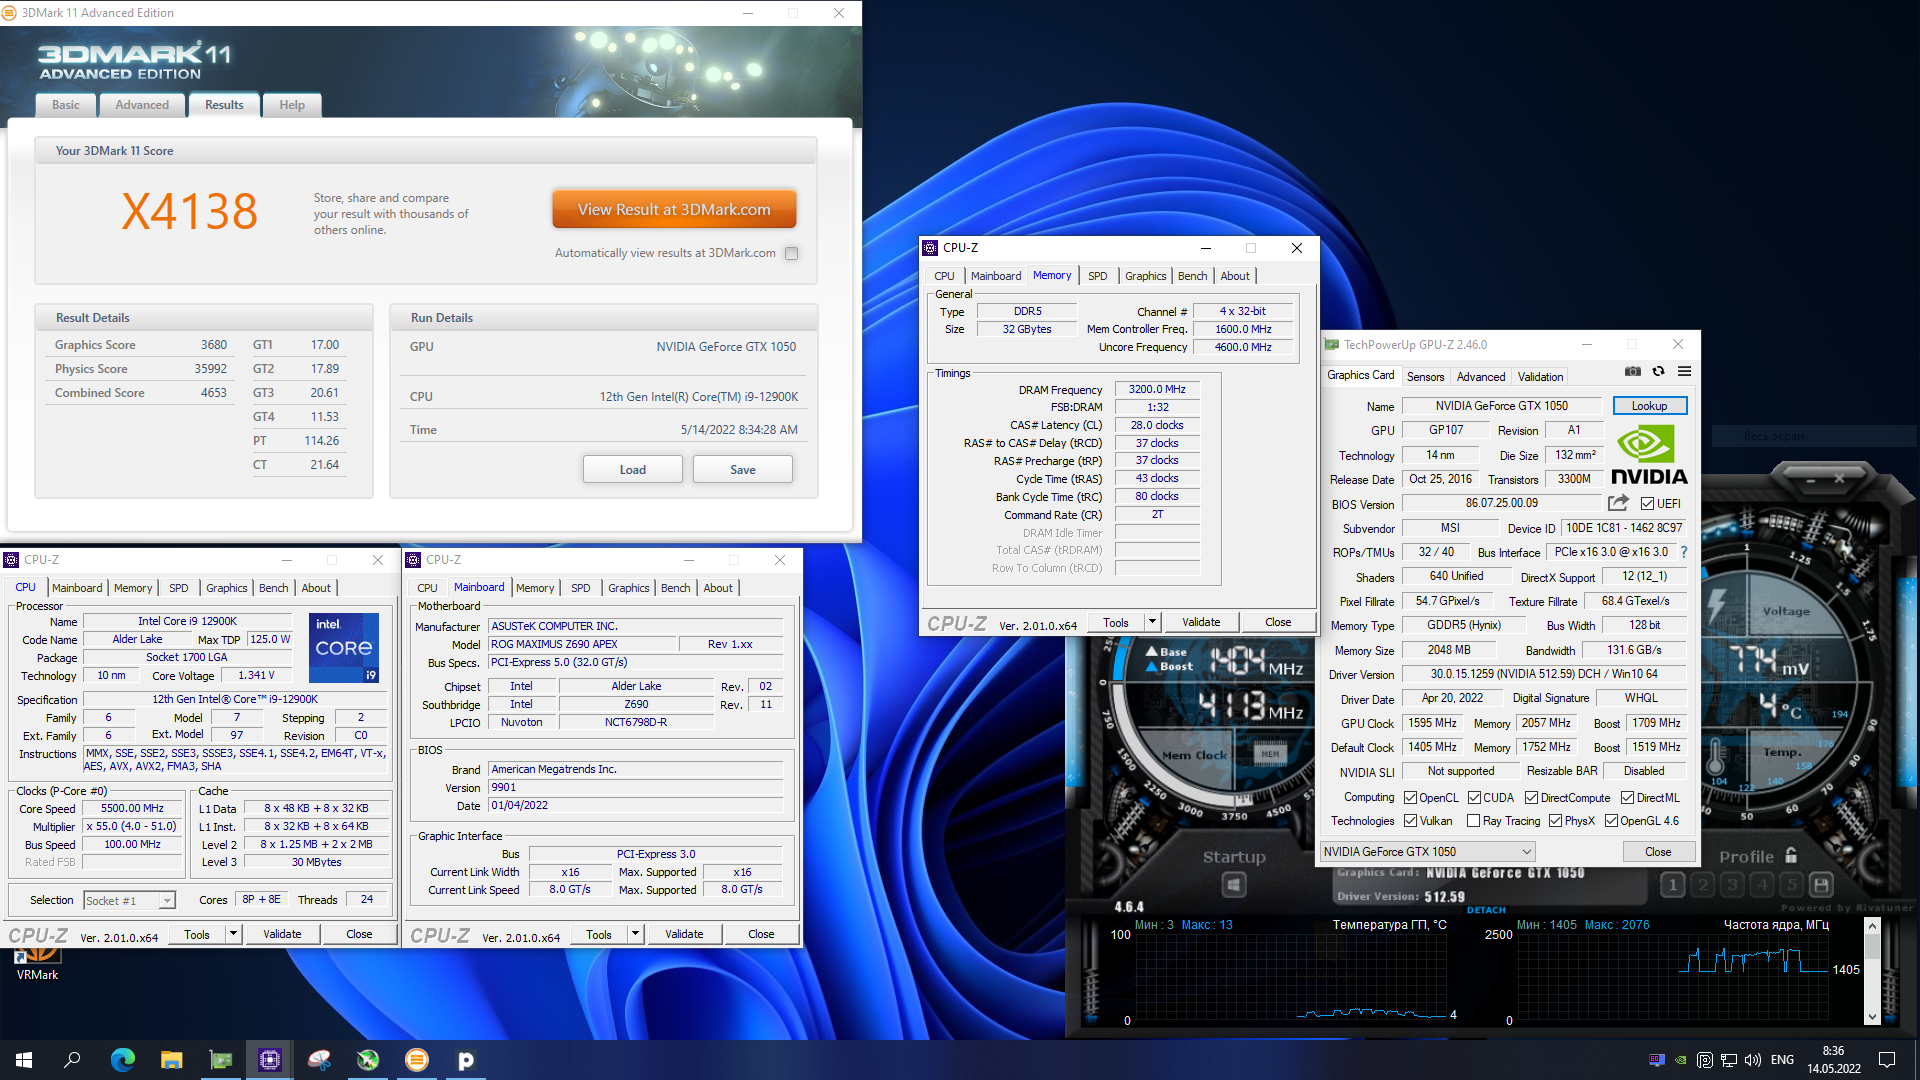Click the NVIDIA logo in GPU-Z

coord(1649,455)
